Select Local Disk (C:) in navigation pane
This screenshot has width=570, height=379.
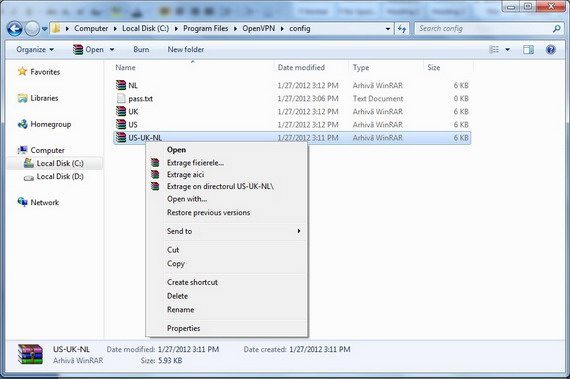click(60, 164)
